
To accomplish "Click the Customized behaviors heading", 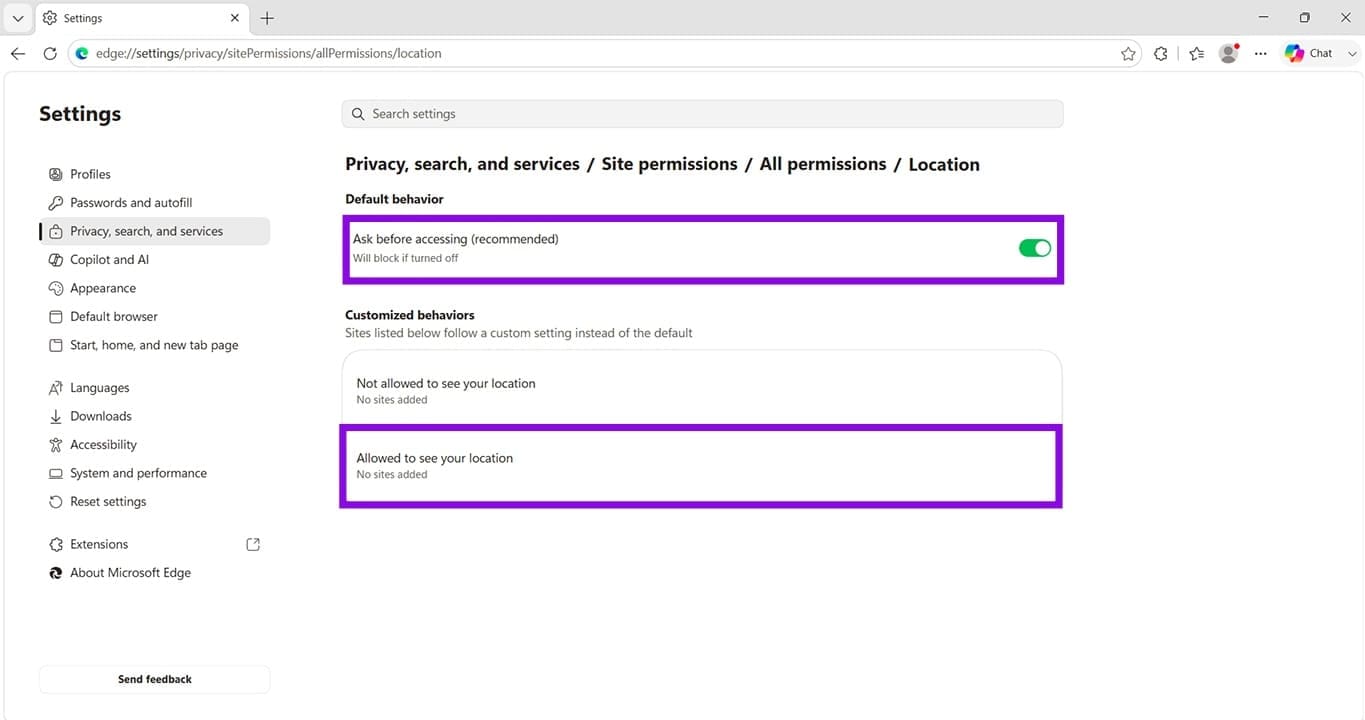I will pos(410,315).
